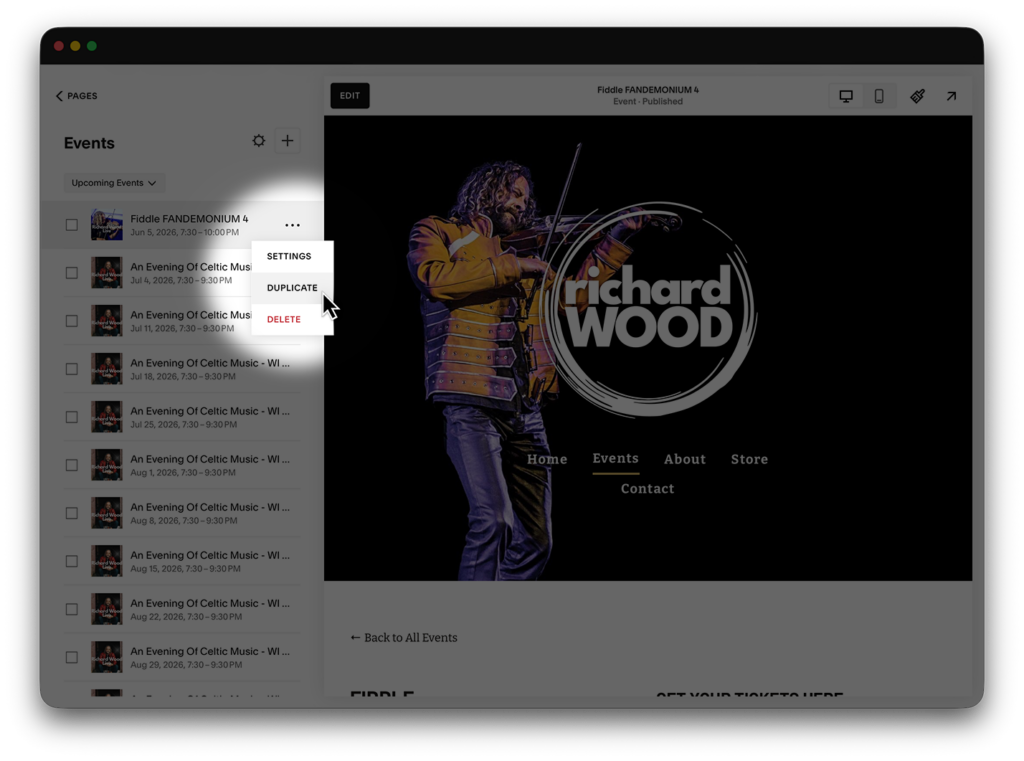The height and width of the screenshot is (761, 1024).
Task: Open the Aug 22 Celtic Music event
Action: [x=210, y=604]
